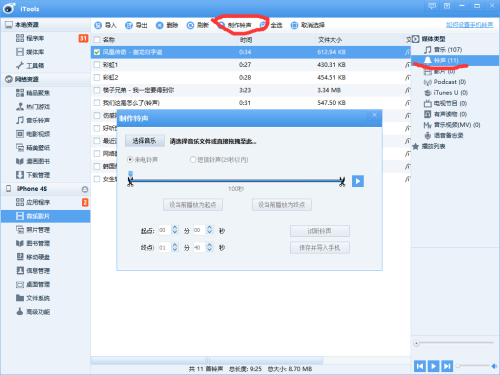Click the 全选 select all toolbar button
500x375 pixels.
tap(271, 25)
